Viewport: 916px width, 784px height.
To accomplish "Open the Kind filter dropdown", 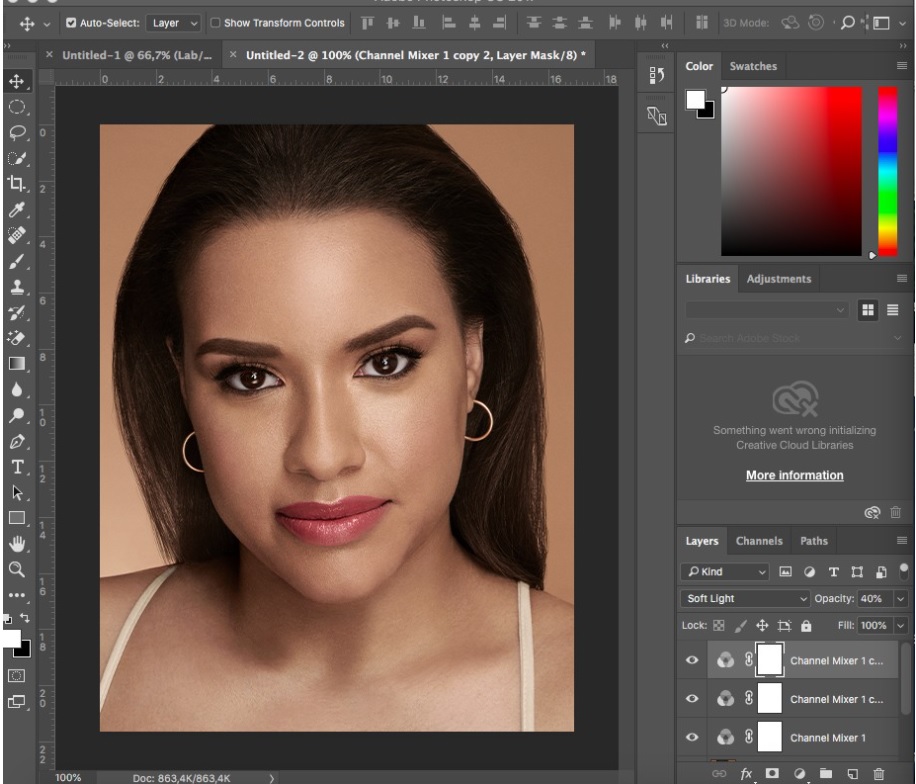I will (x=725, y=571).
